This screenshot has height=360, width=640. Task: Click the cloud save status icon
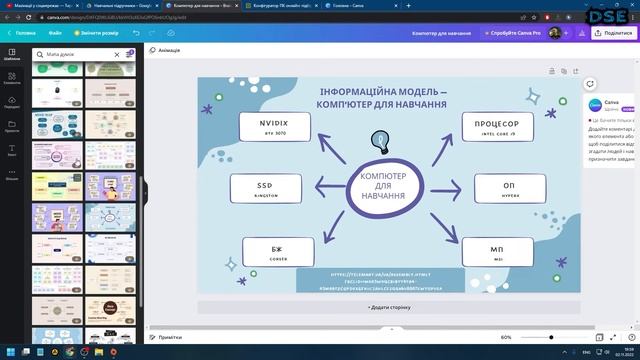click(171, 33)
